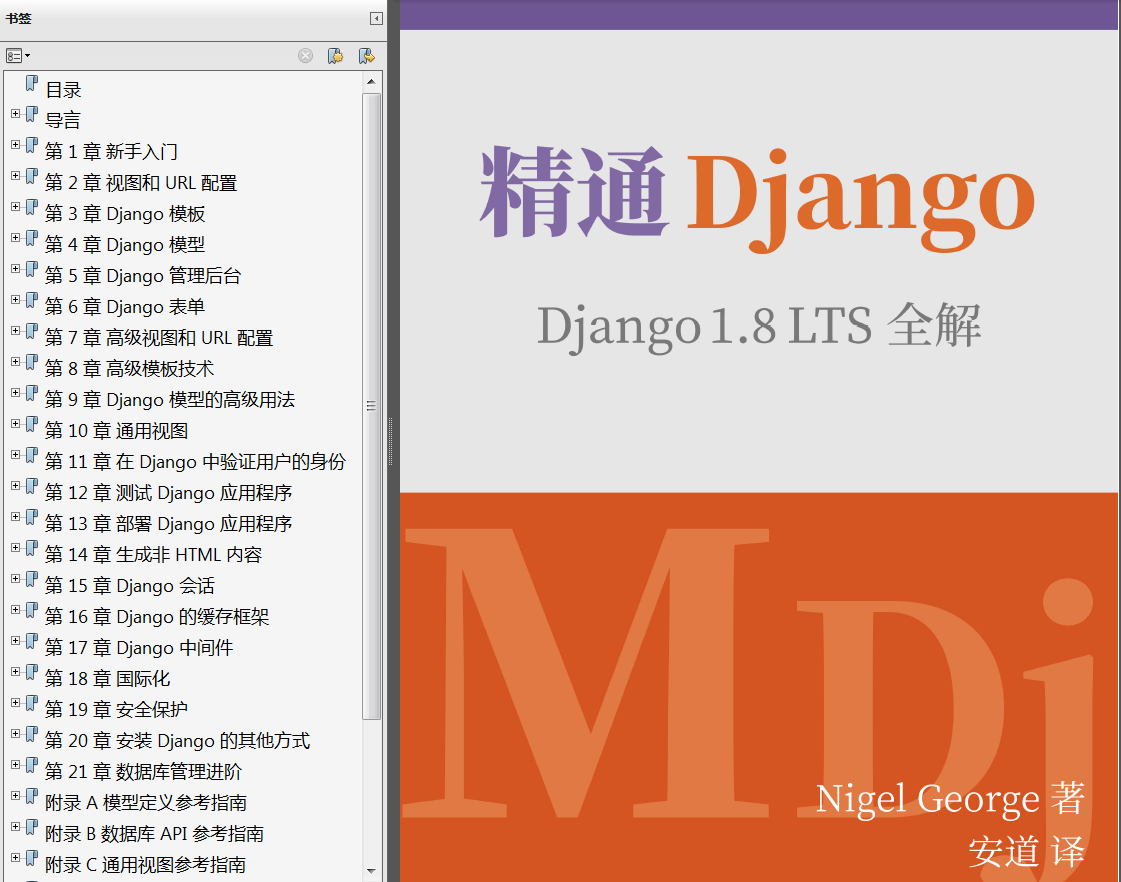1121x882 pixels.
Task: Click the bookmark icon beside 第 6 章 Django 表单
Action: tap(31, 300)
